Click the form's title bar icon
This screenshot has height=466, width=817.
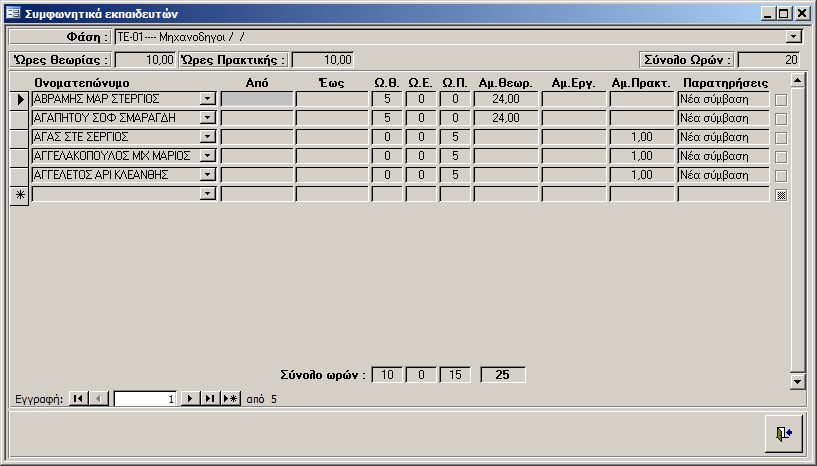(12, 14)
